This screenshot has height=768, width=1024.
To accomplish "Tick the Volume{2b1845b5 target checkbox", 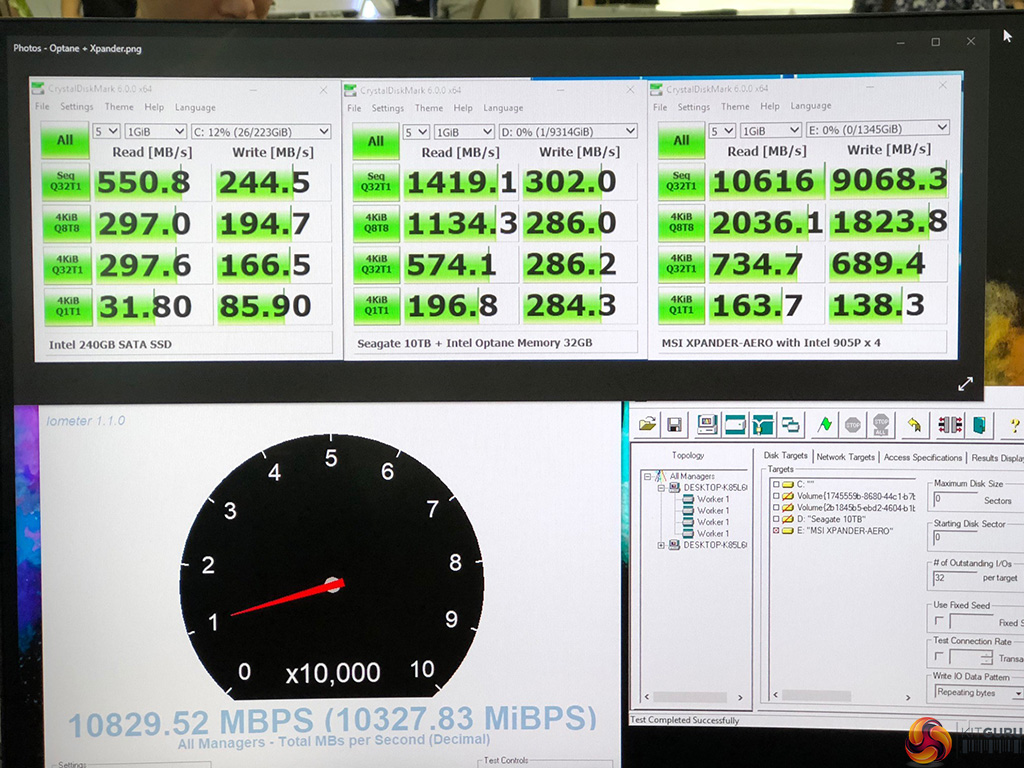I will point(775,507).
